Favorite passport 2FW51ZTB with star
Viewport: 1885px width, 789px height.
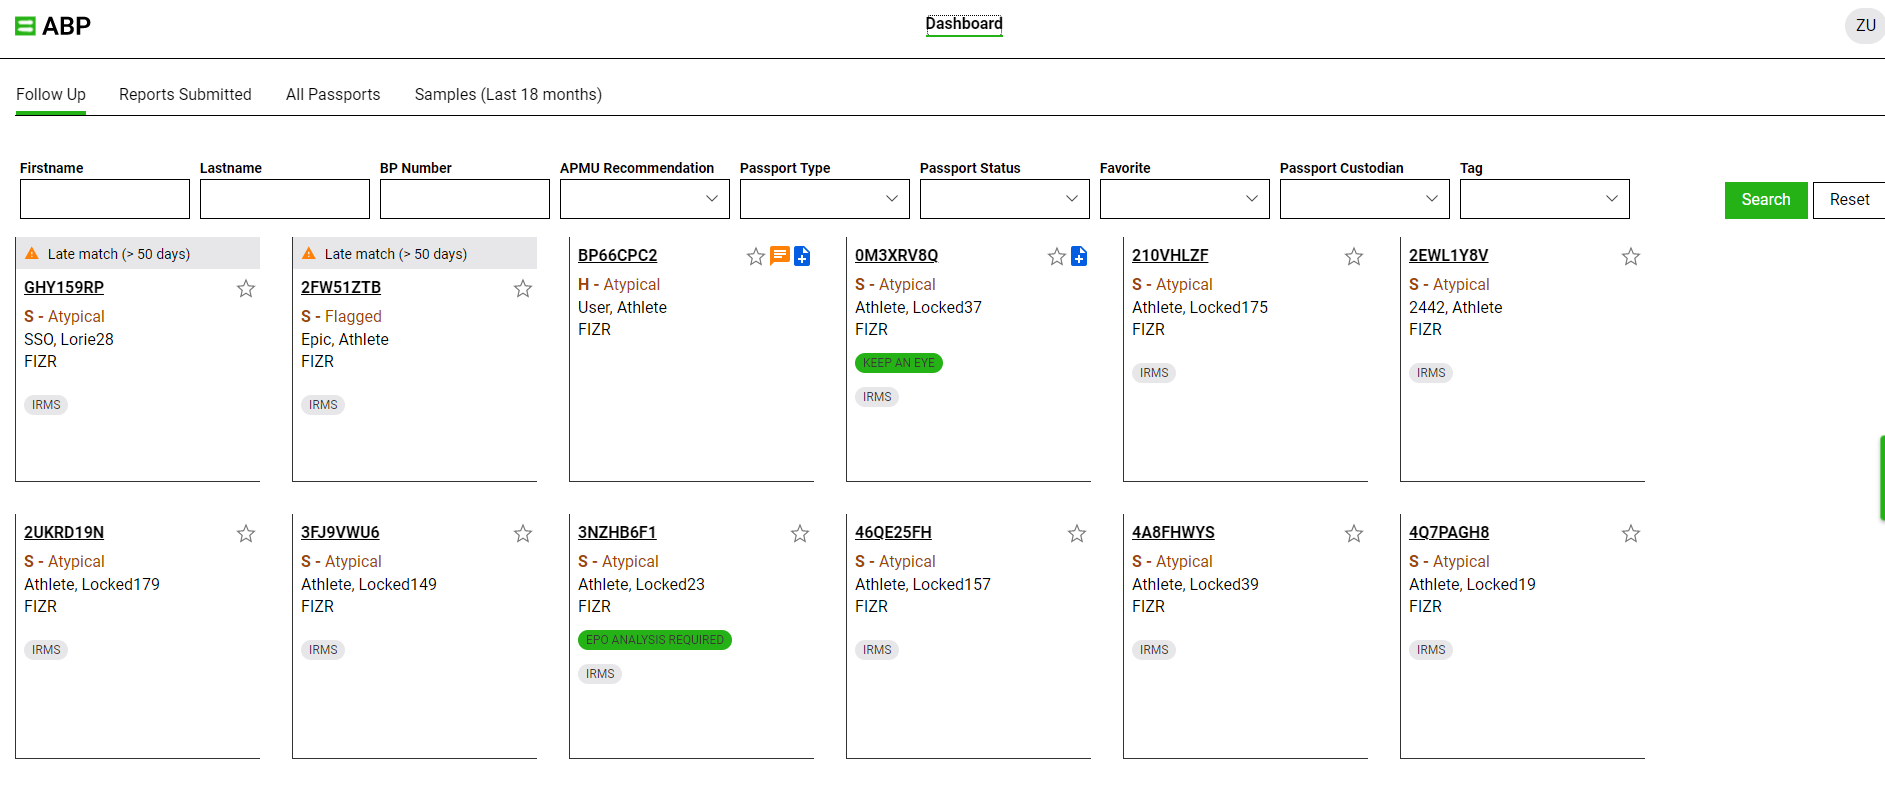tap(523, 289)
